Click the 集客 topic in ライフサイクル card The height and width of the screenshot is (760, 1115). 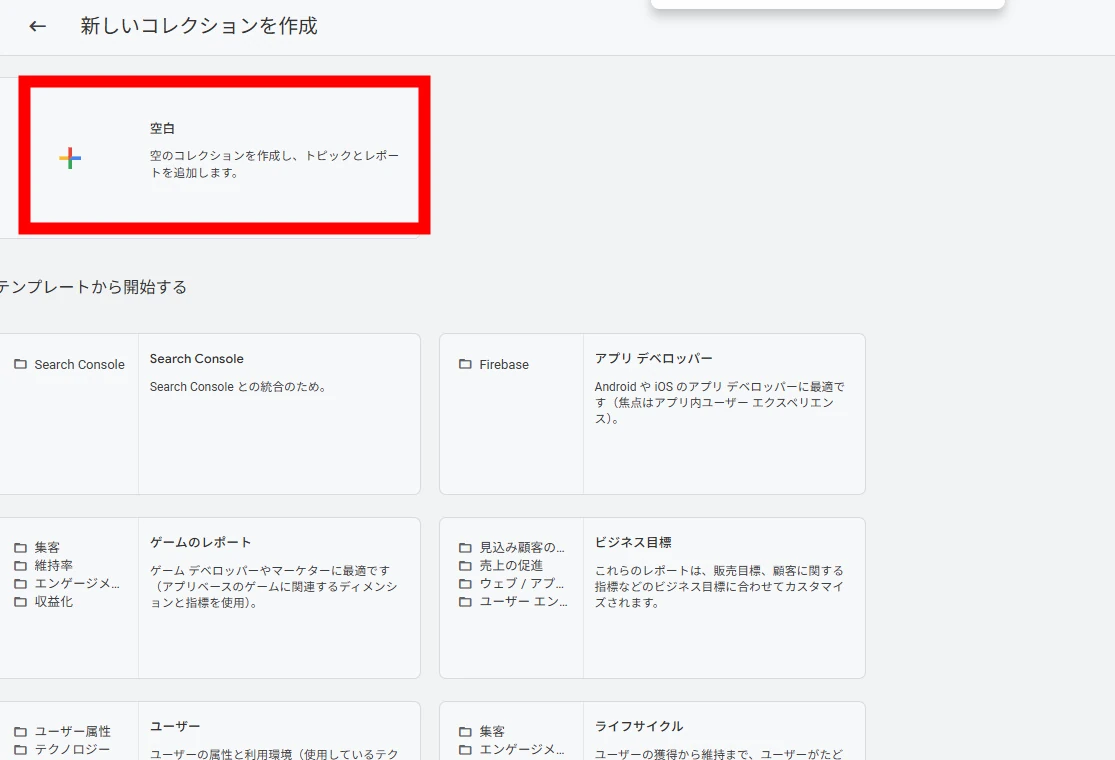(x=492, y=732)
